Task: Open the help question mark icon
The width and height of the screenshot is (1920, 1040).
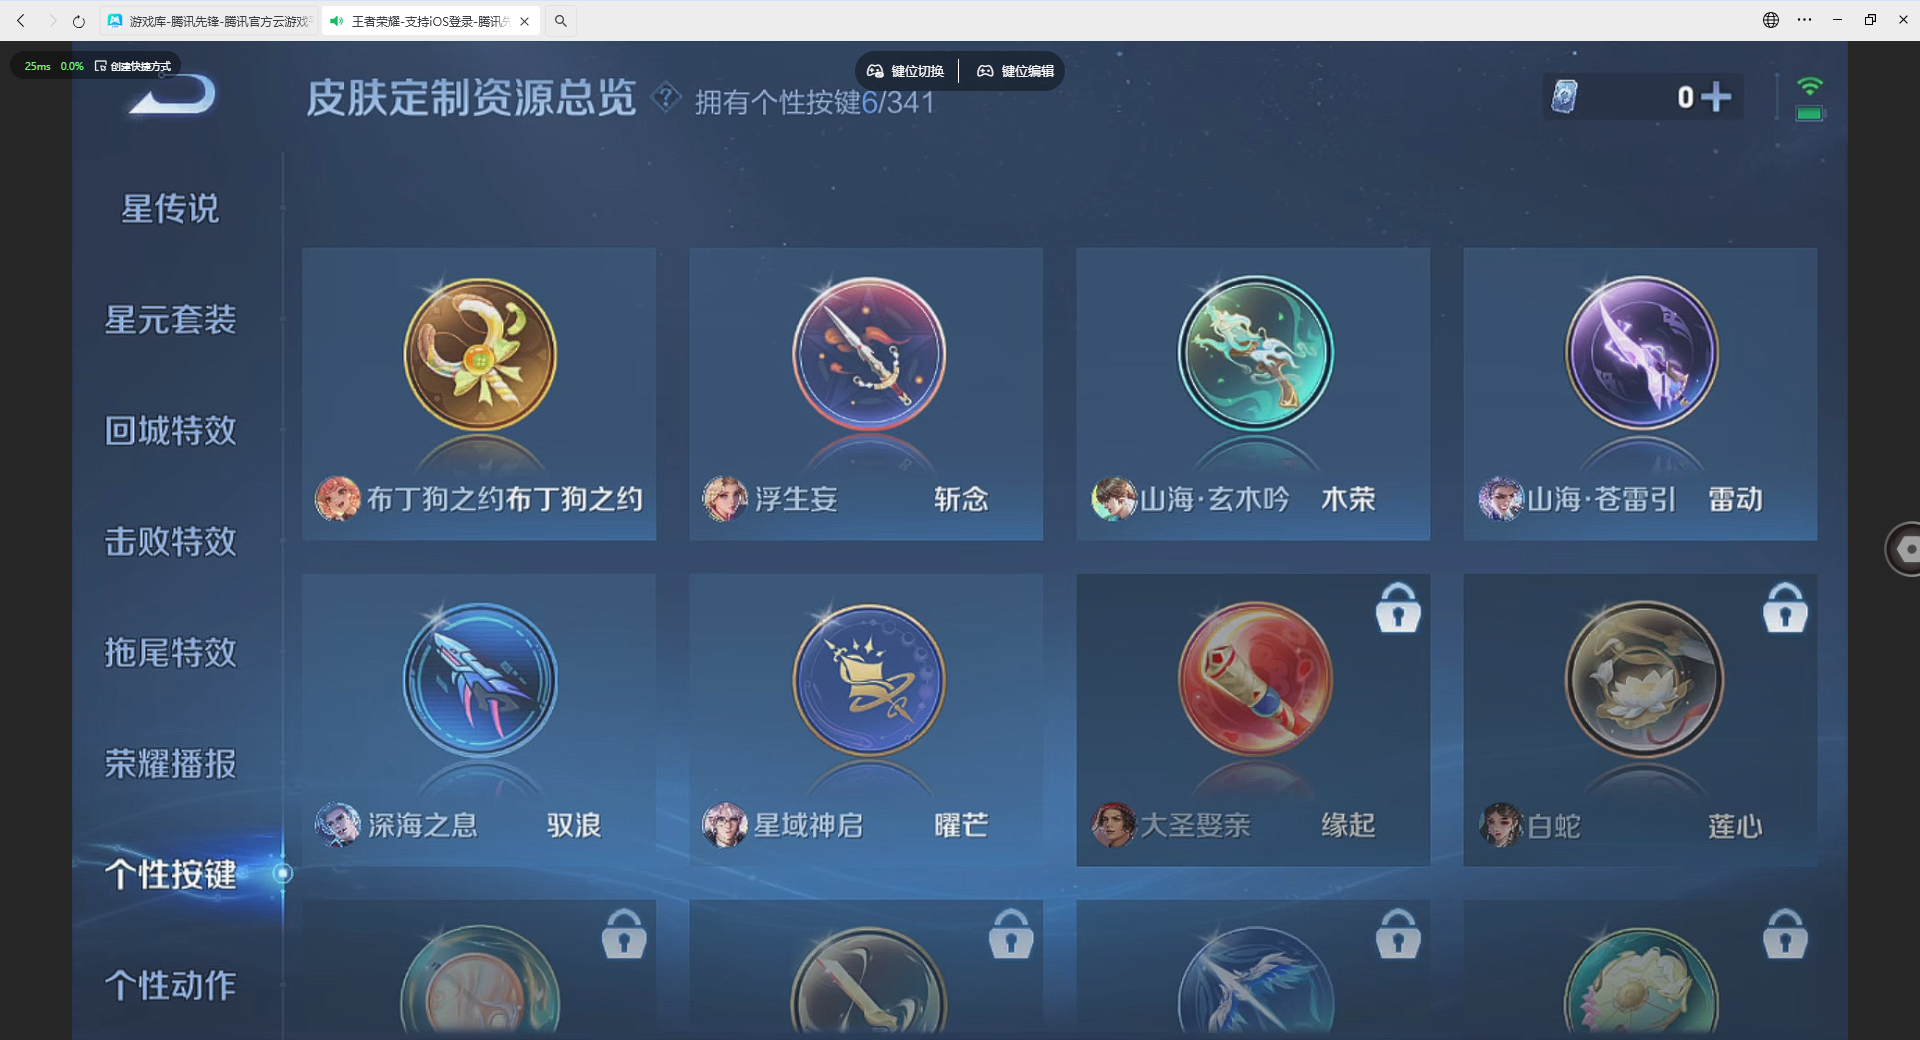Action: point(666,98)
